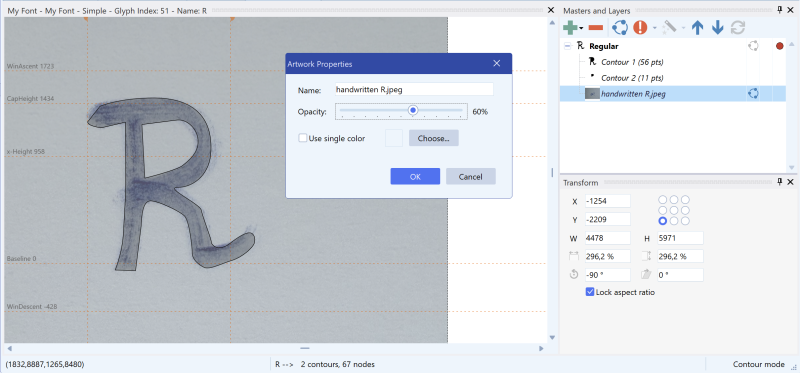Click the grey refresh arrows icon
Image resolution: width=800 pixels, height=373 pixels.
coord(737,28)
